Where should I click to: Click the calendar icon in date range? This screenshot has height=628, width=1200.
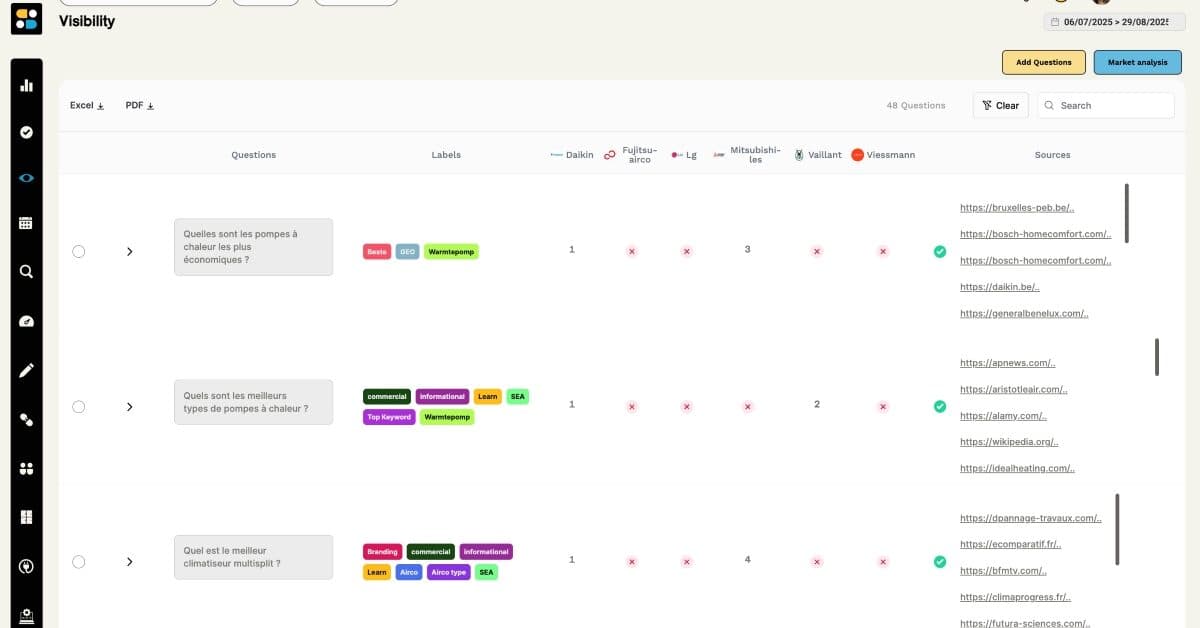point(1055,22)
